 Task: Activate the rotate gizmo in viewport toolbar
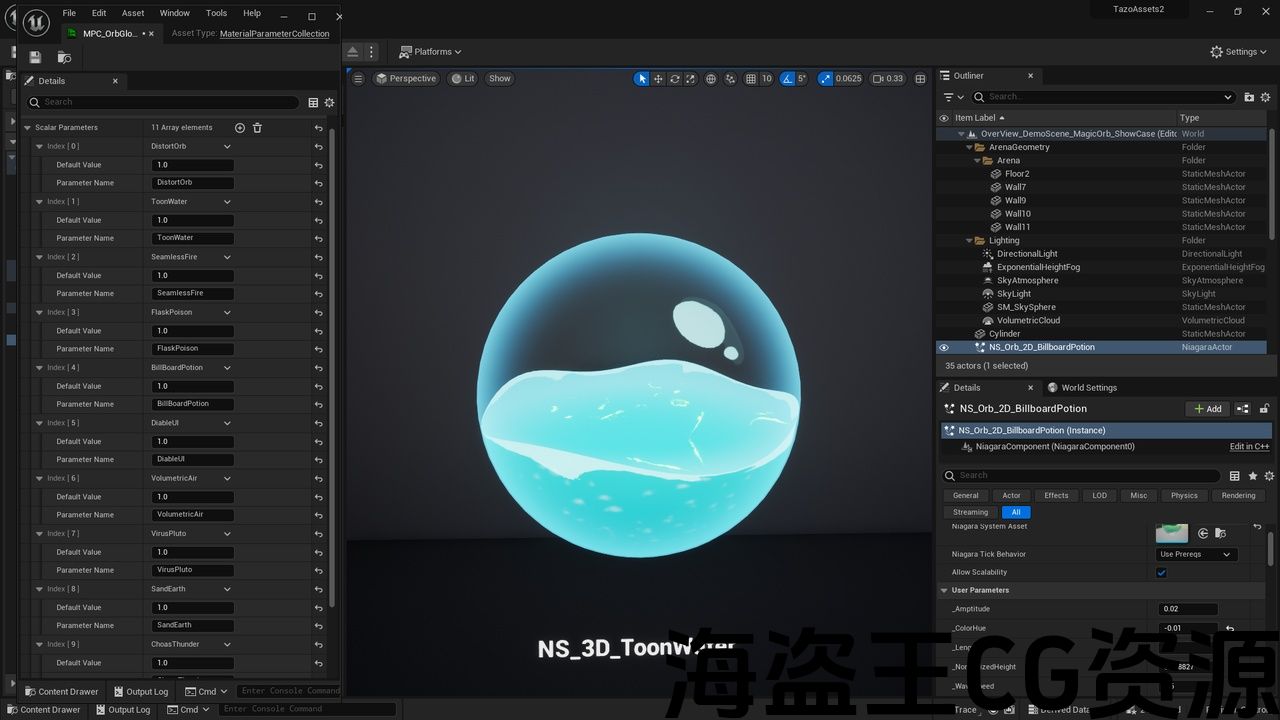click(675, 79)
